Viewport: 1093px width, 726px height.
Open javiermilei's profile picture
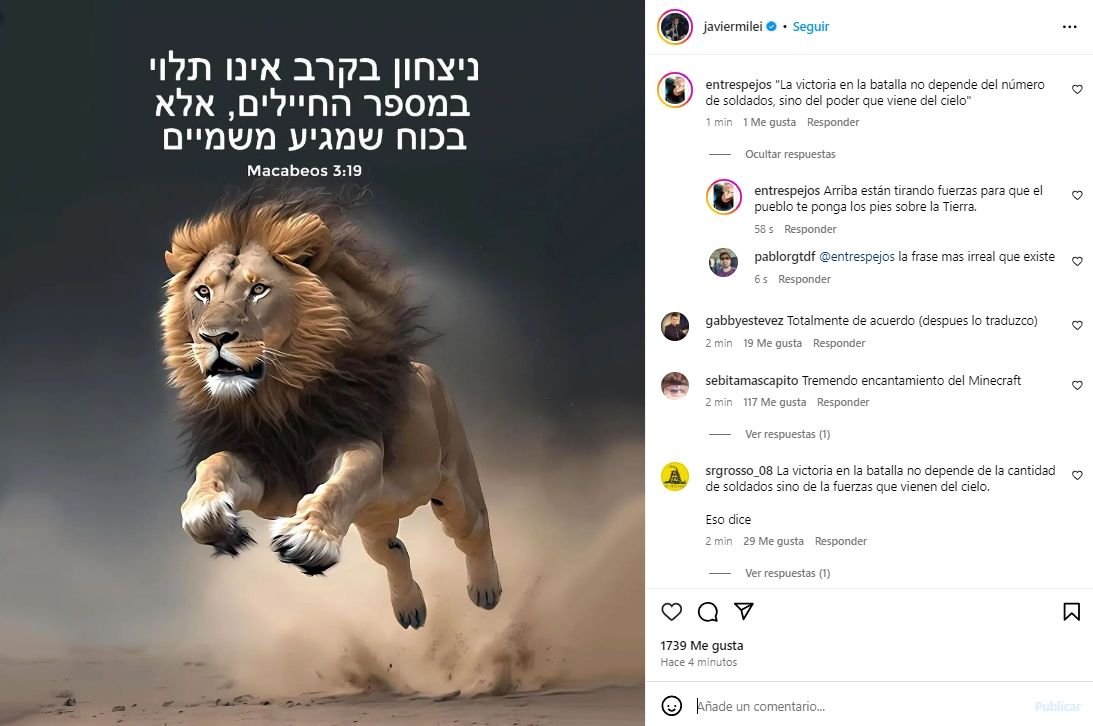[x=675, y=27]
